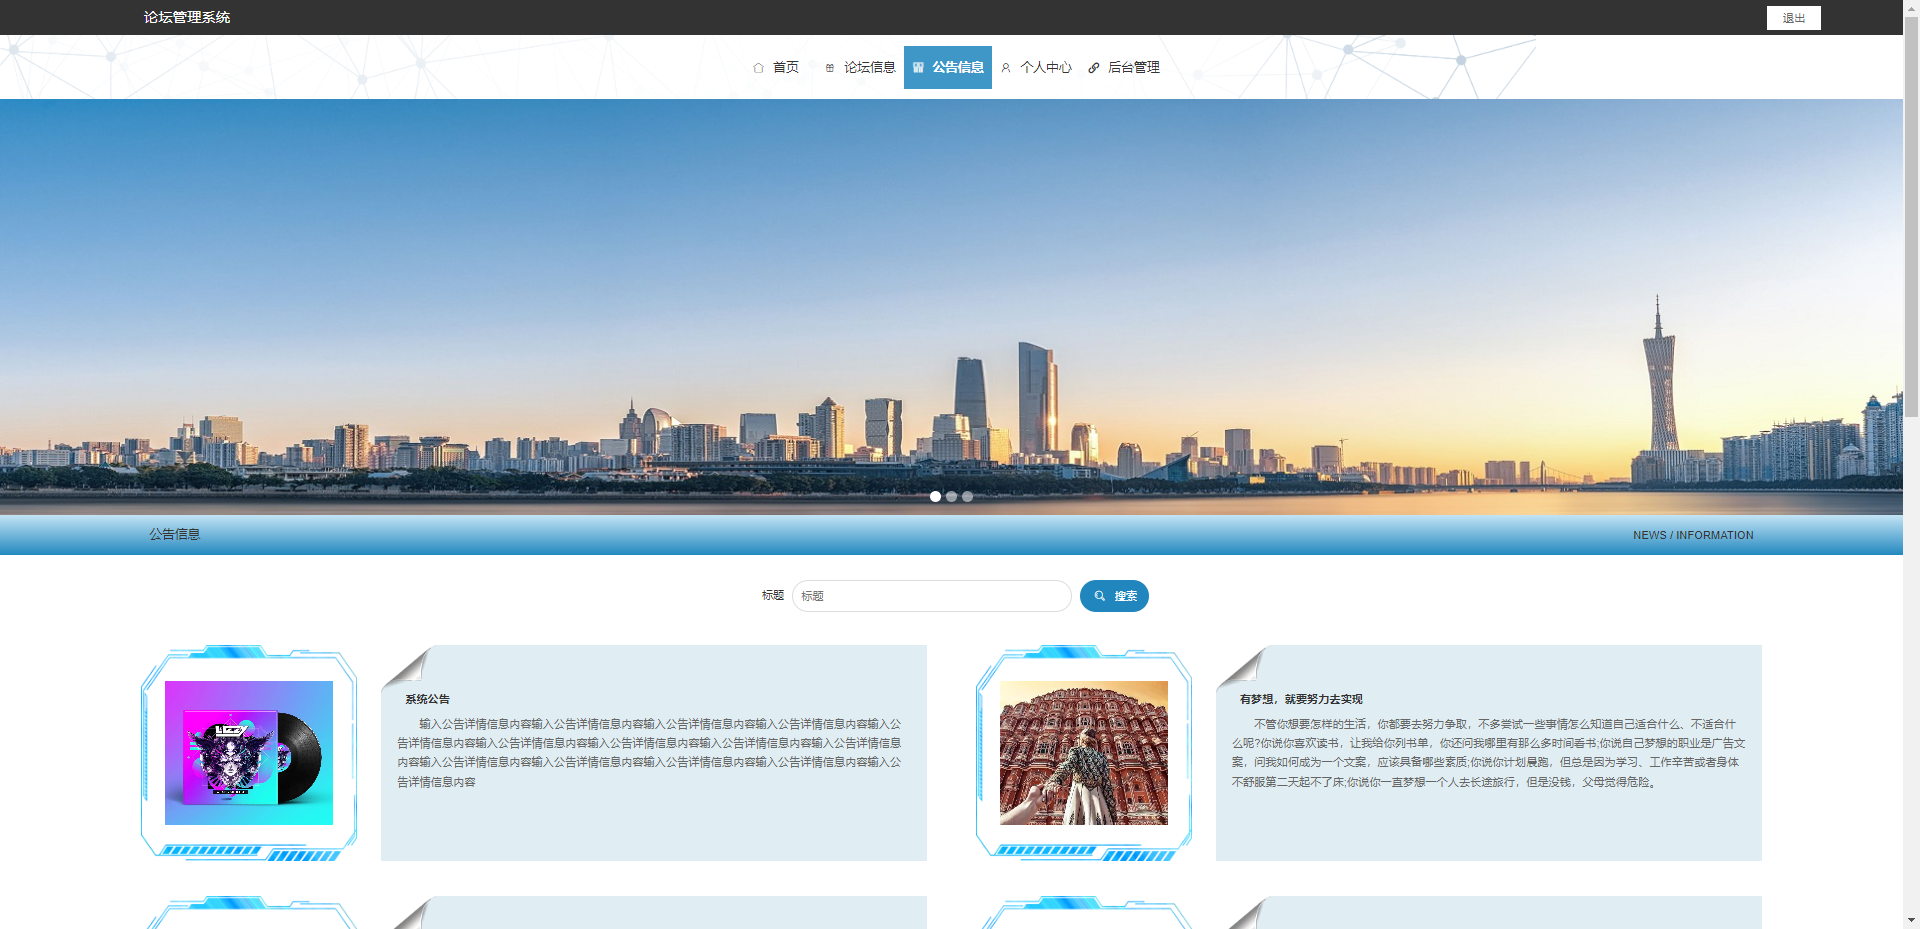Click the link icon beside 后台管理
This screenshot has height=929, width=1920.
pyautogui.click(x=1094, y=68)
